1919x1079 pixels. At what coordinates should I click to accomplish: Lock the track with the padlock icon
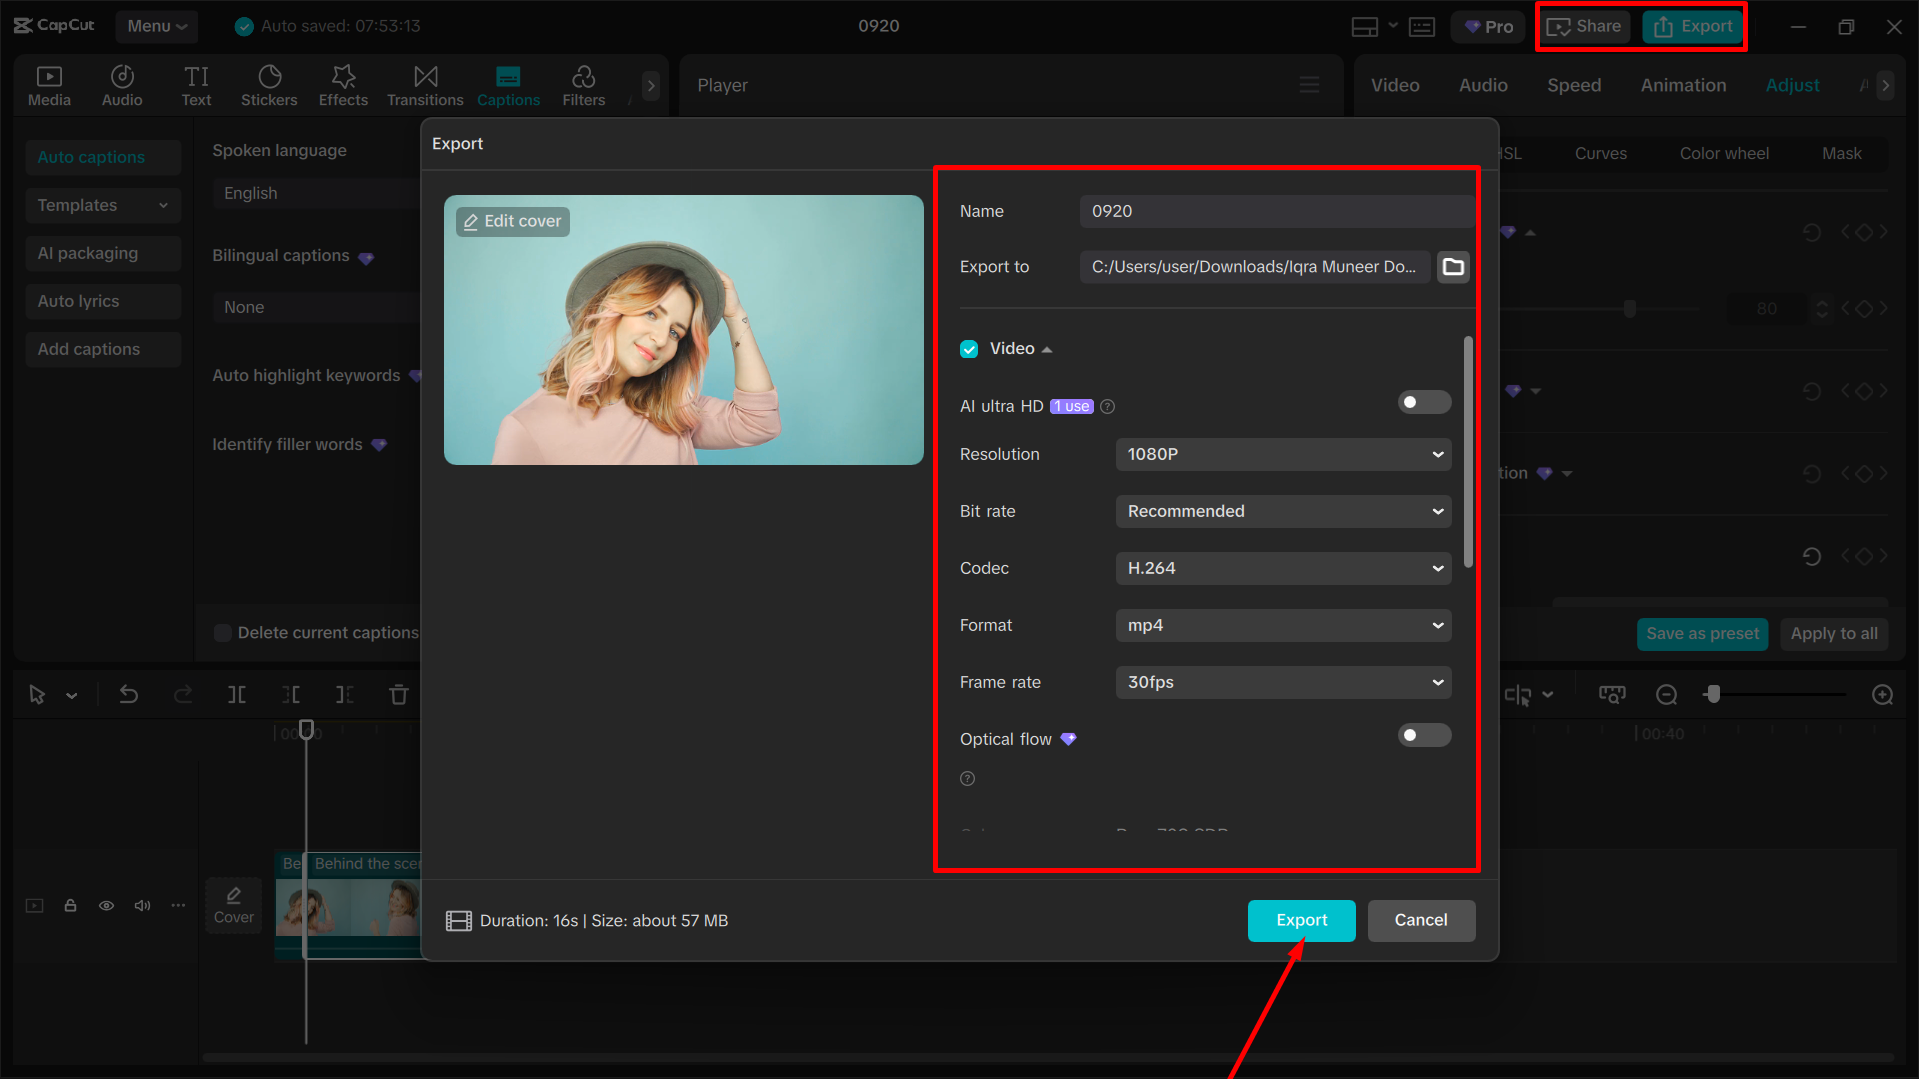click(70, 905)
